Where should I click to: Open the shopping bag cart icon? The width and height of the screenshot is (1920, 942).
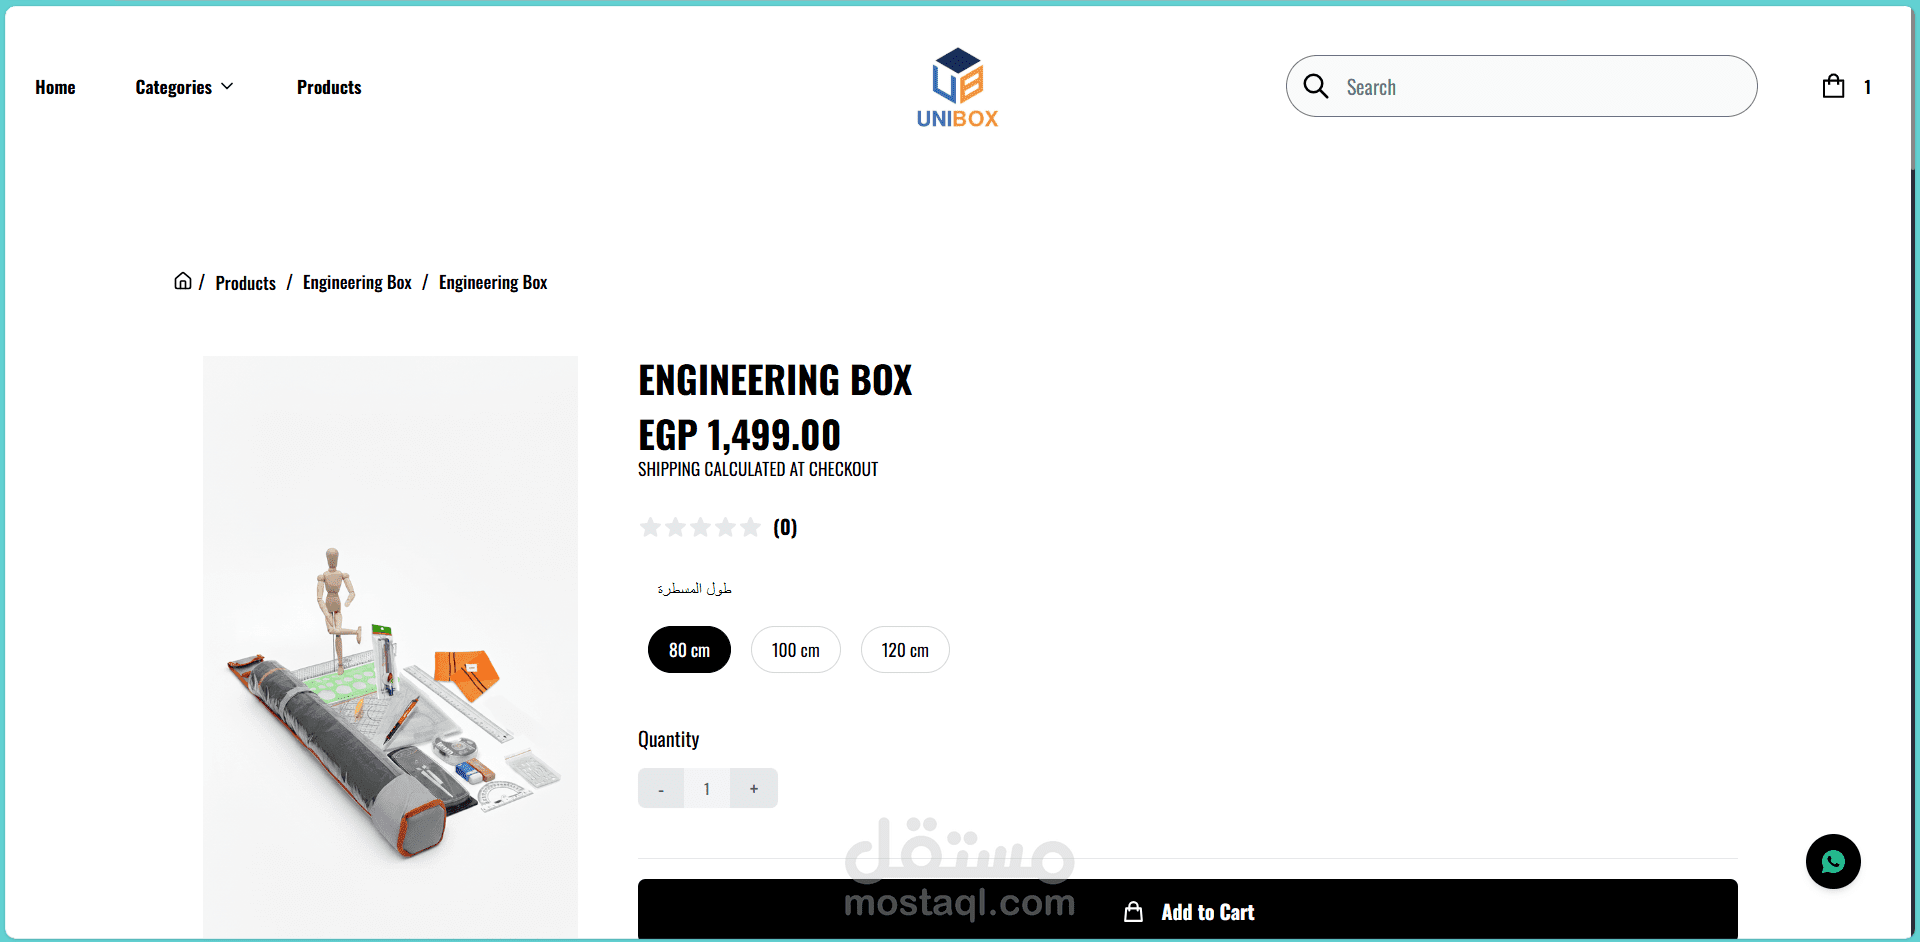coord(1833,86)
